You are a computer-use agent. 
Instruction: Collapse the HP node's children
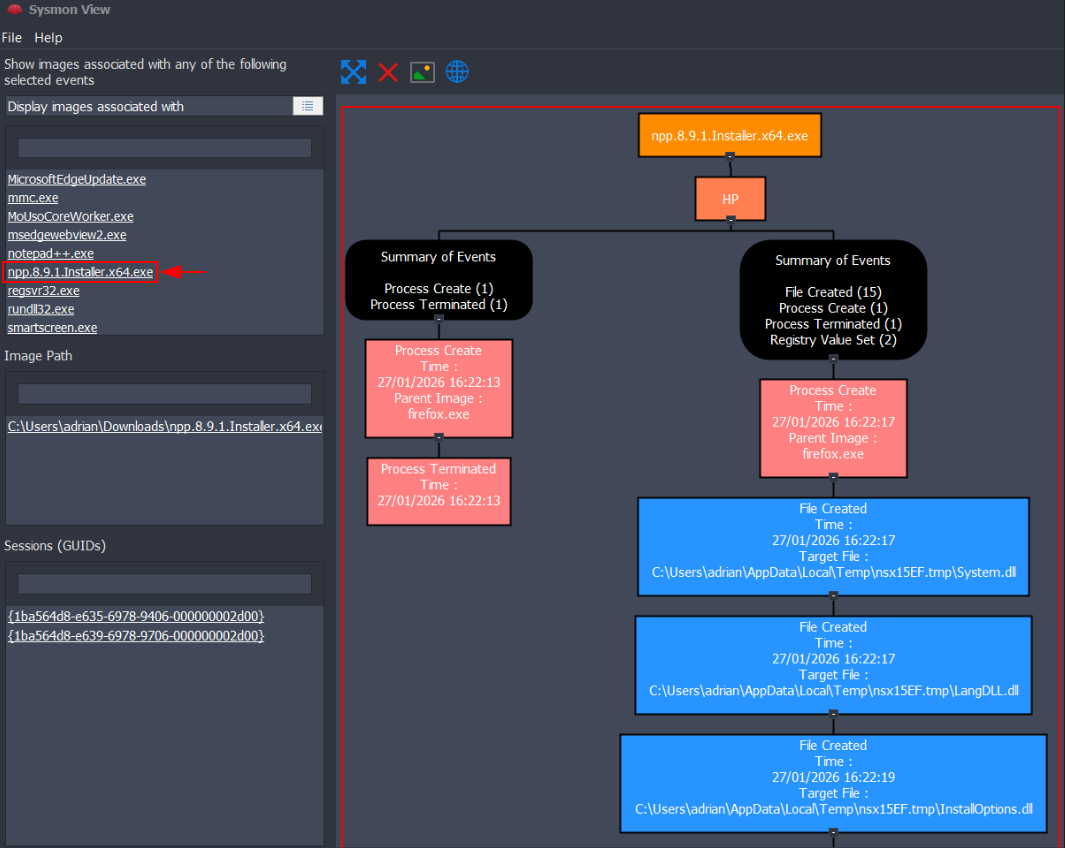(730, 219)
